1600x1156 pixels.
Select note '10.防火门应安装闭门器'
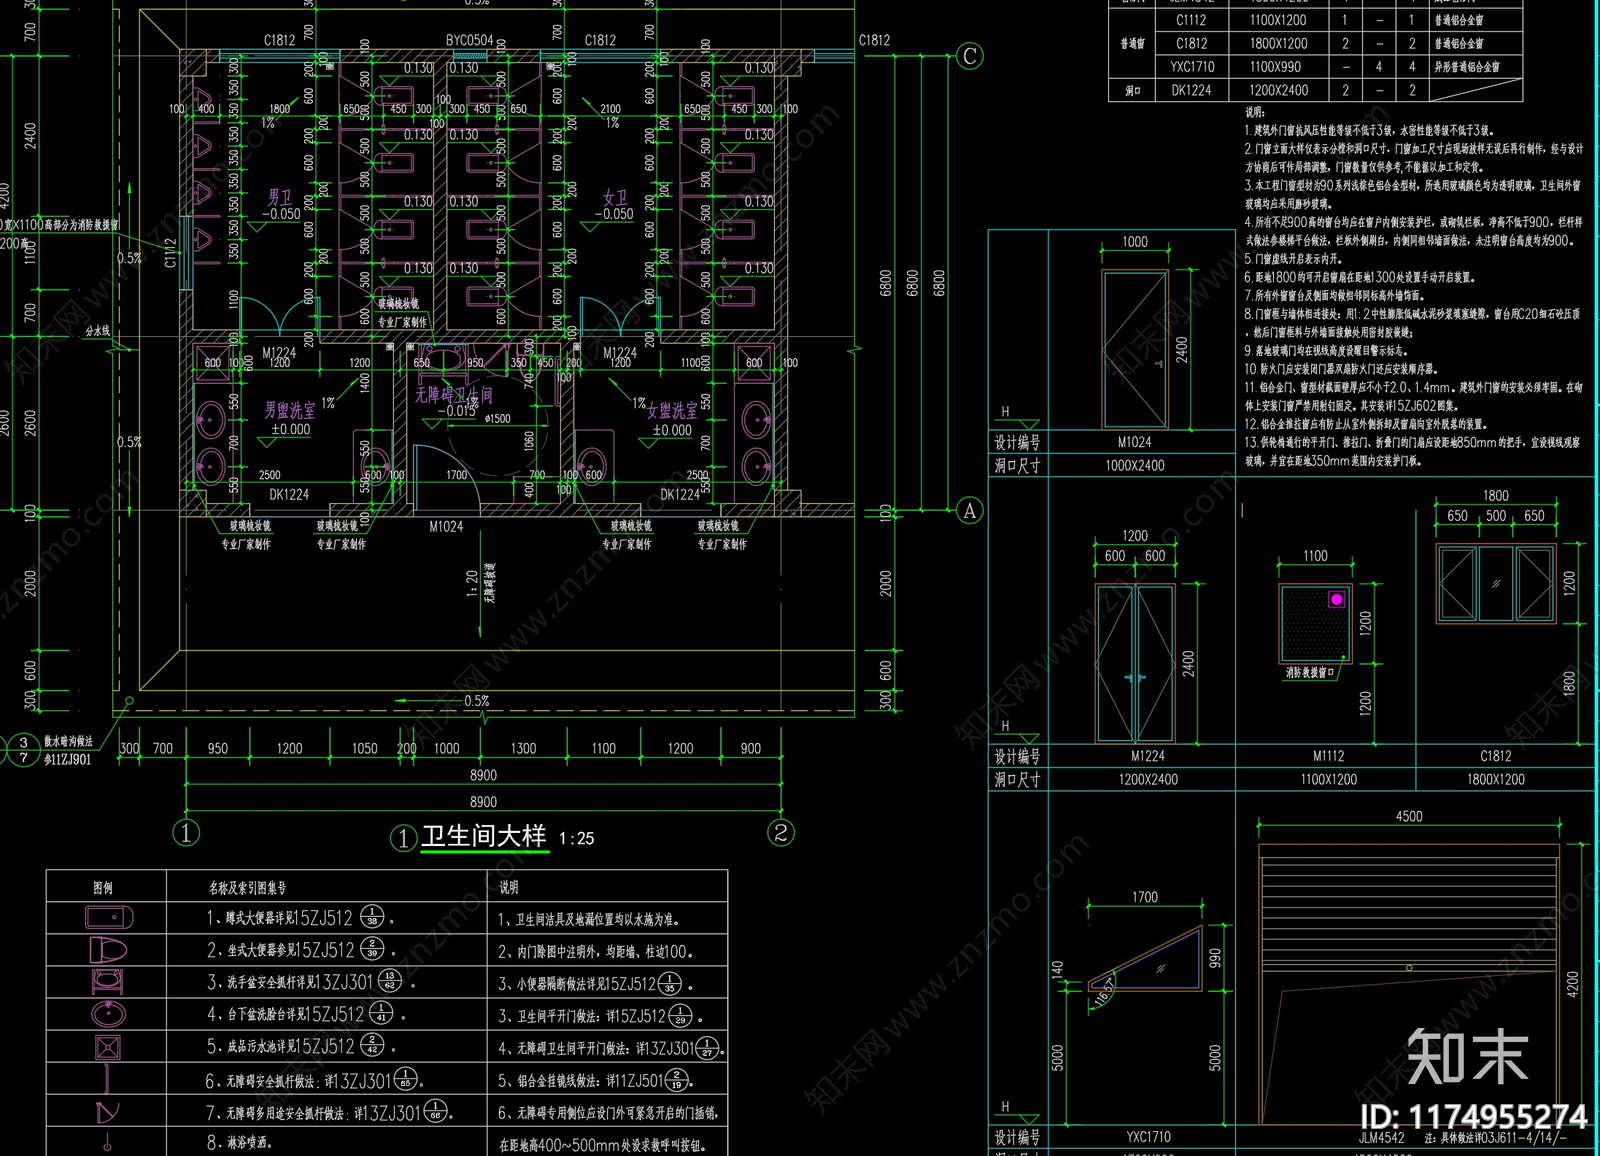(x=1340, y=369)
